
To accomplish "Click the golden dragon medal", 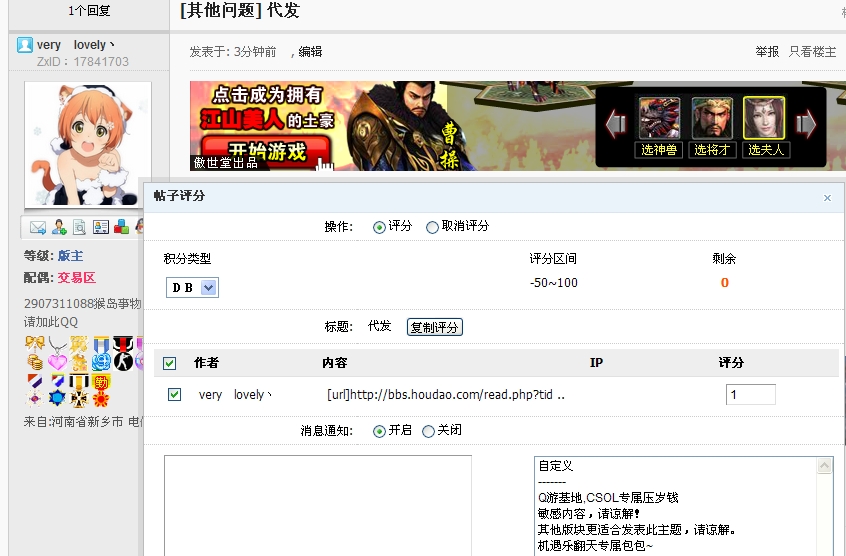I will pos(79,353).
